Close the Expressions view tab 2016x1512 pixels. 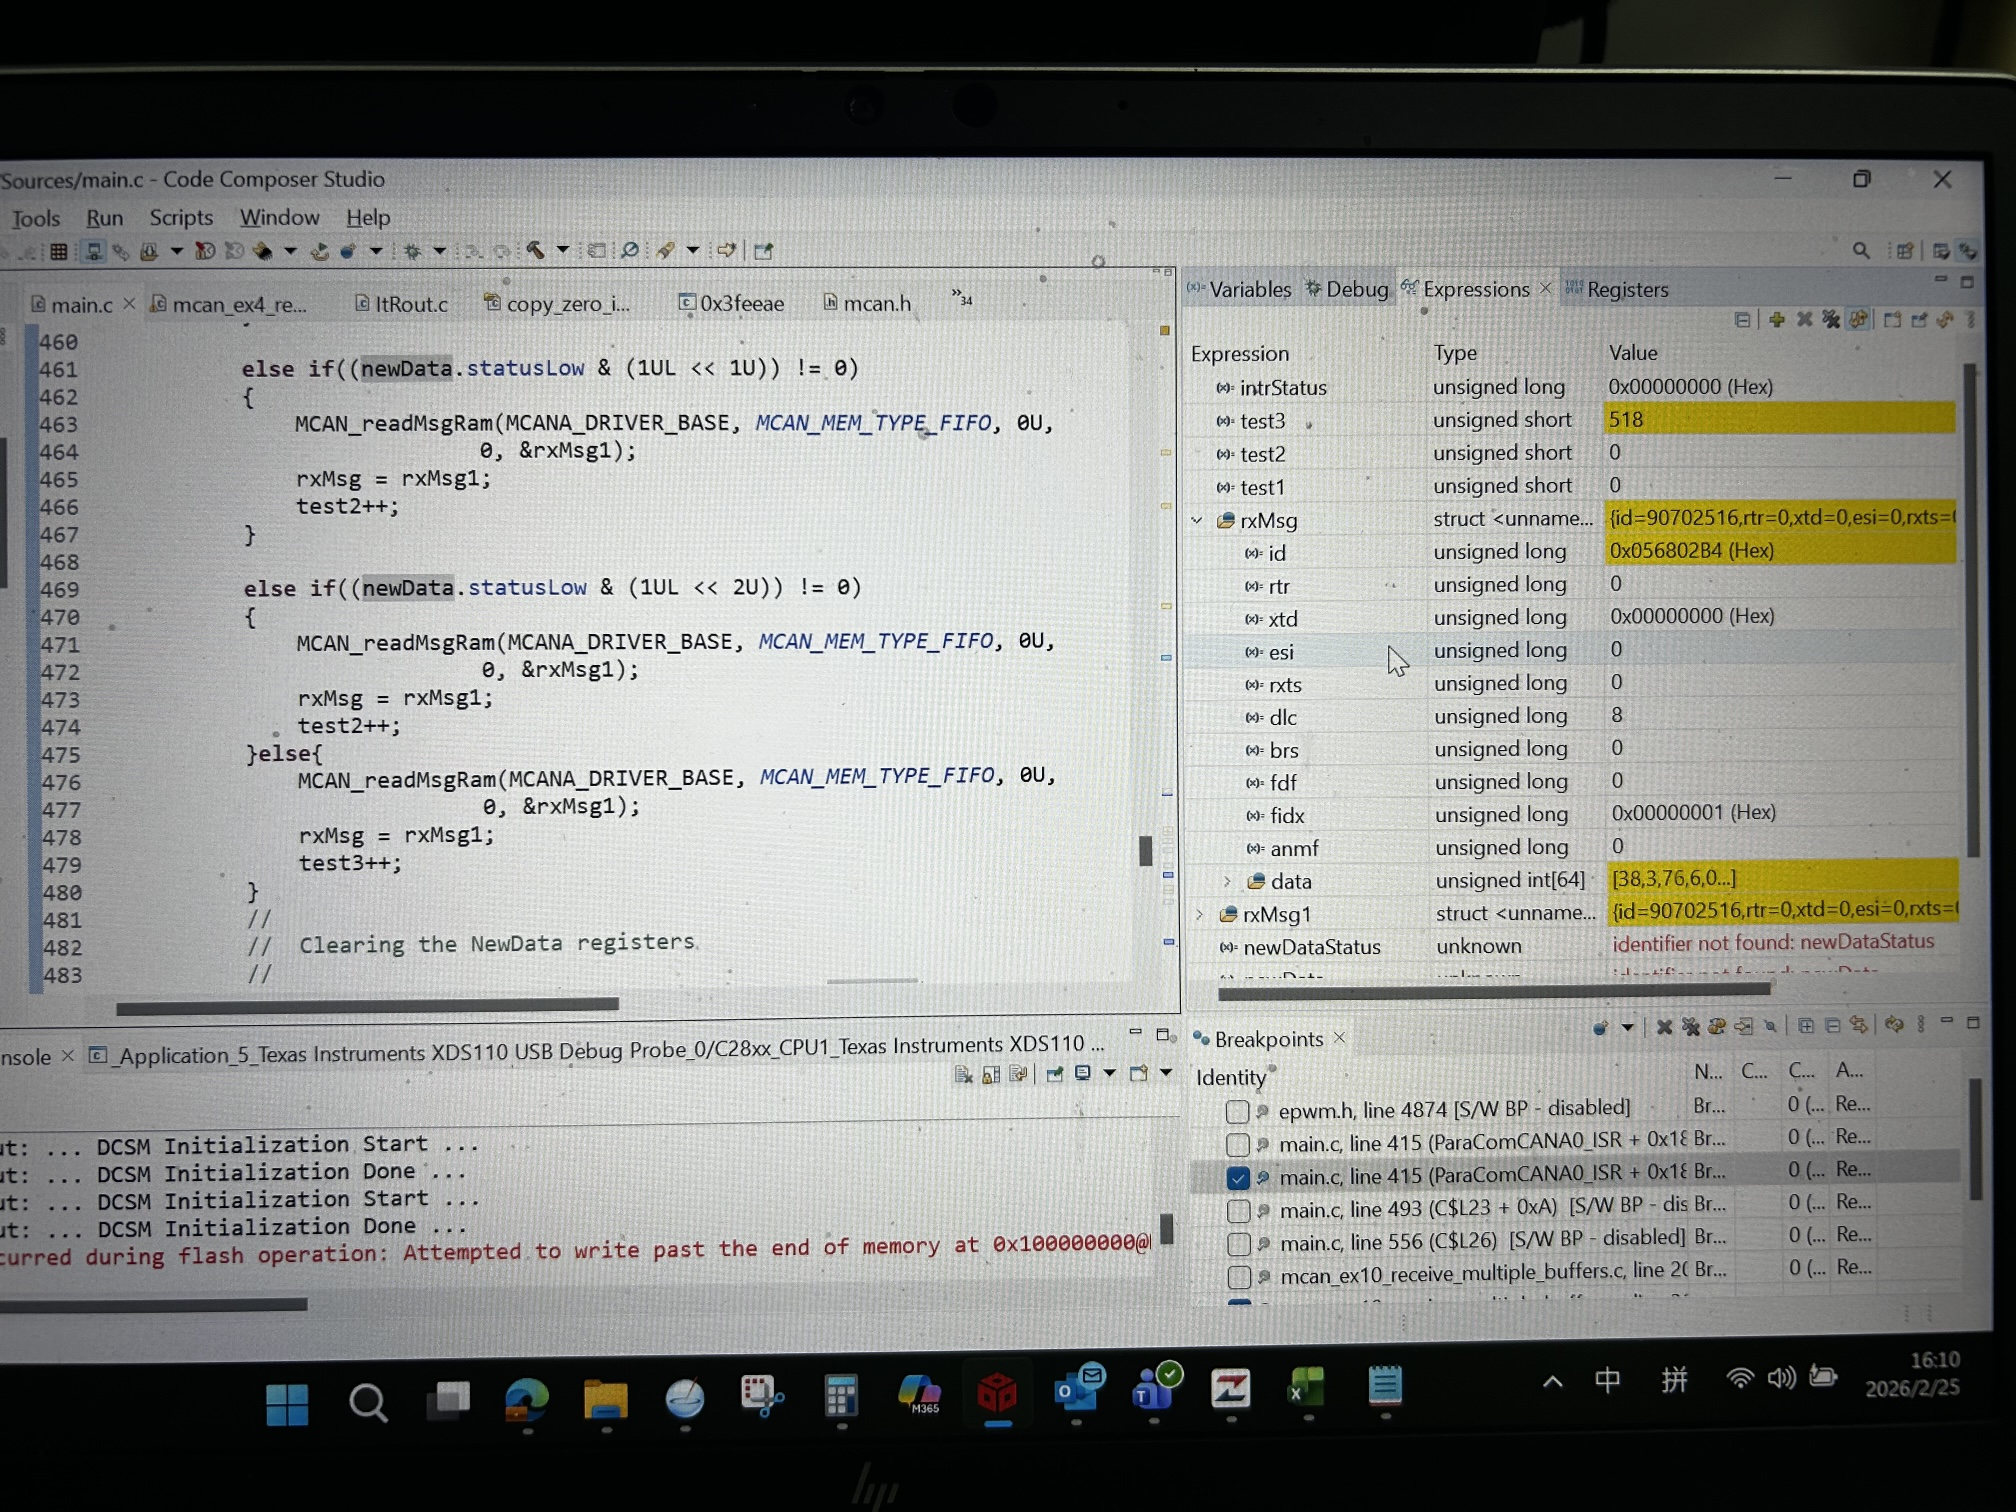coord(1545,289)
